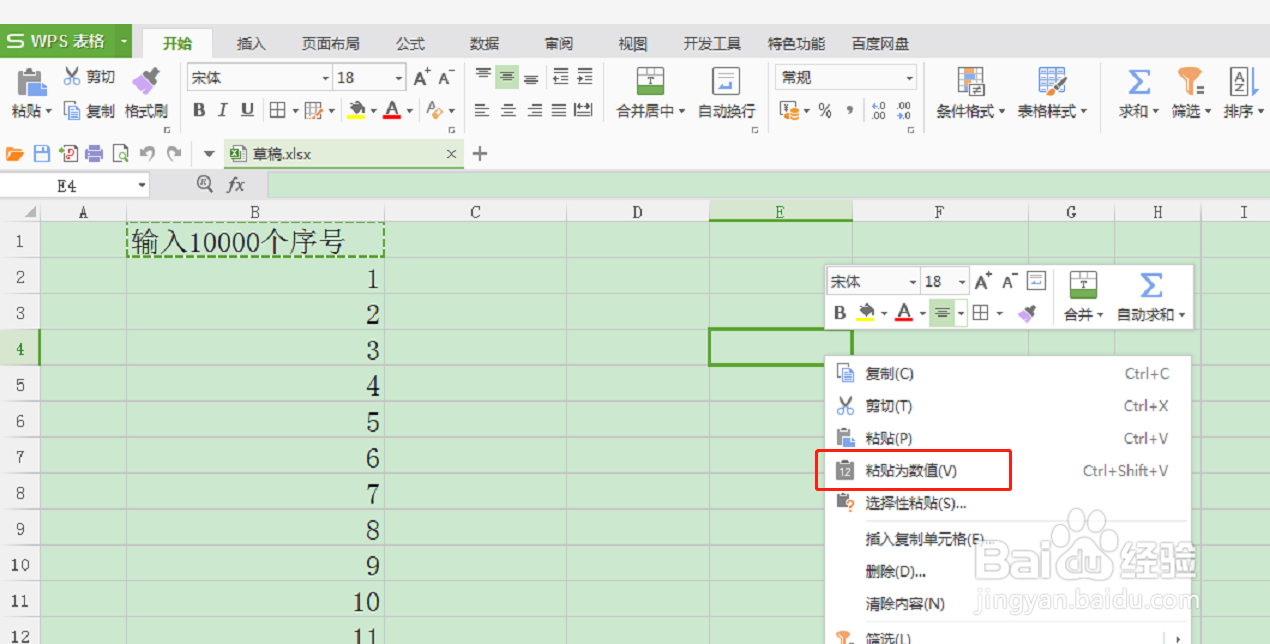This screenshot has width=1270, height=644.
Task: Open the font name dropdown showing 宋体
Action: pos(255,76)
